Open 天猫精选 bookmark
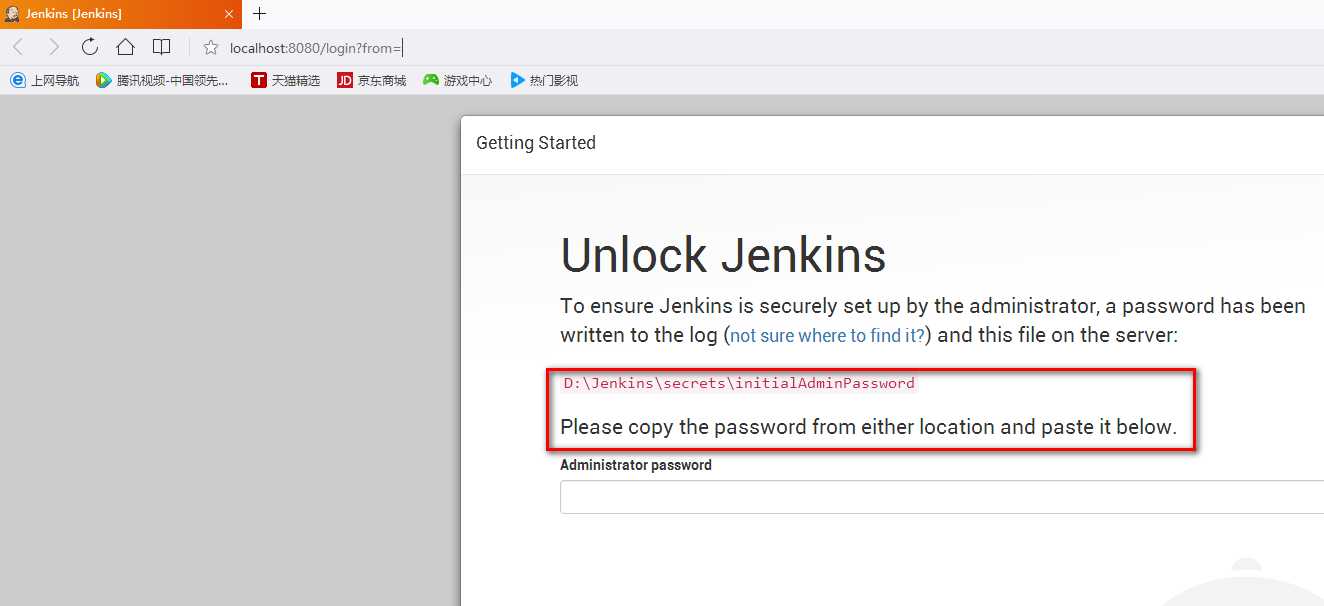1324x606 pixels. point(285,80)
